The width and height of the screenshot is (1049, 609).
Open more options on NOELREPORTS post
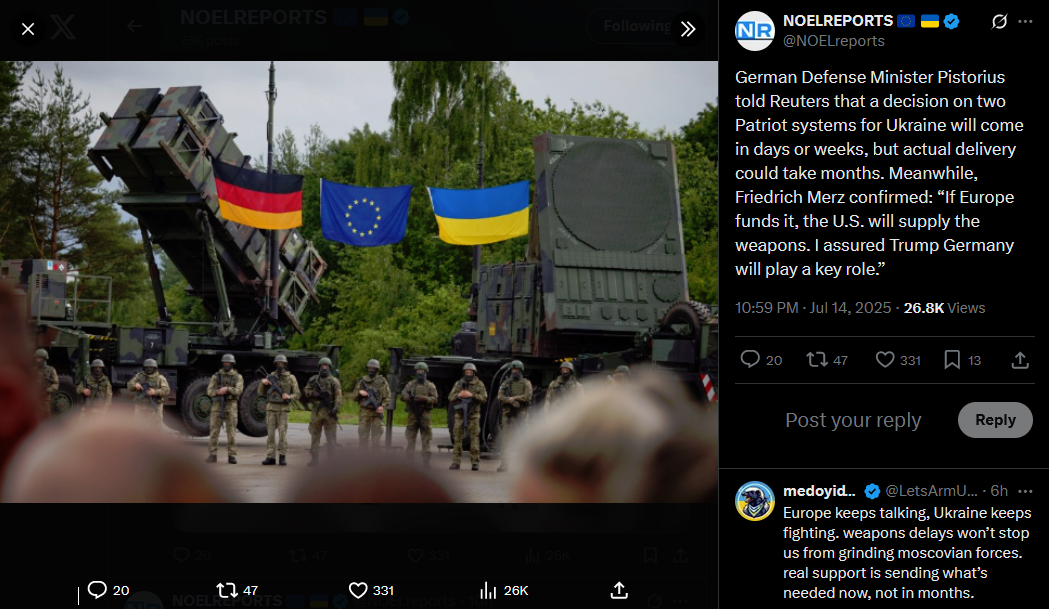pyautogui.click(x=1025, y=21)
